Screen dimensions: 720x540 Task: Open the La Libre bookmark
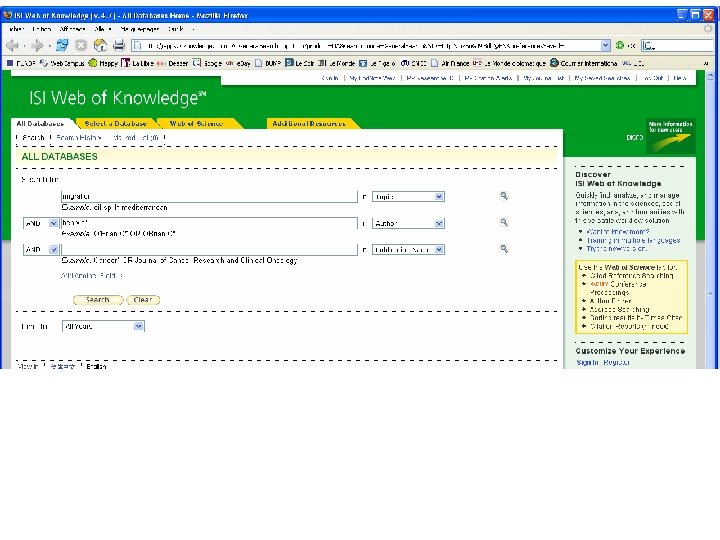click(x=138, y=63)
